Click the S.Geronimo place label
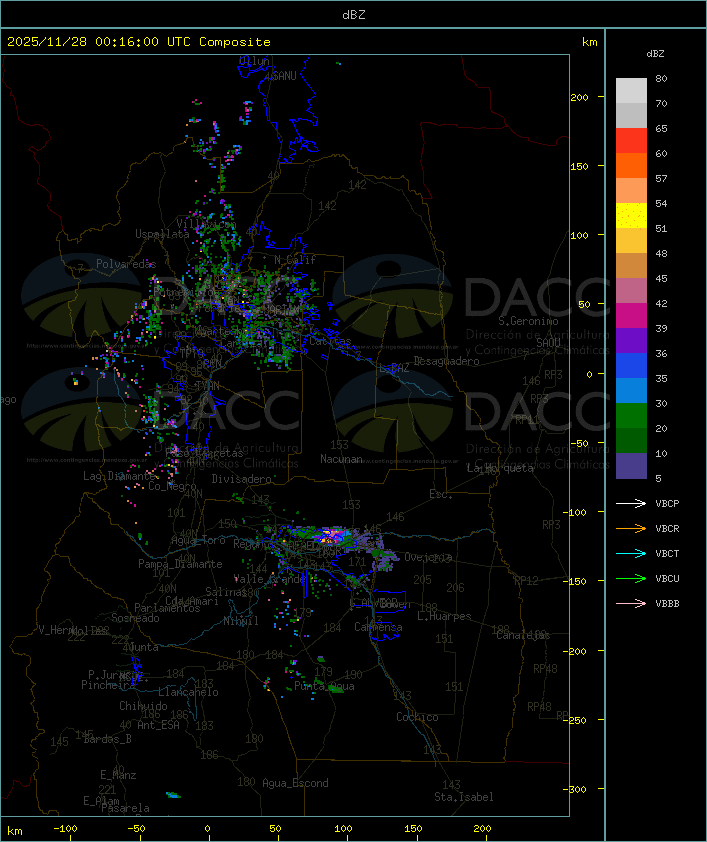Viewport: 707px width, 842px height. tap(528, 321)
